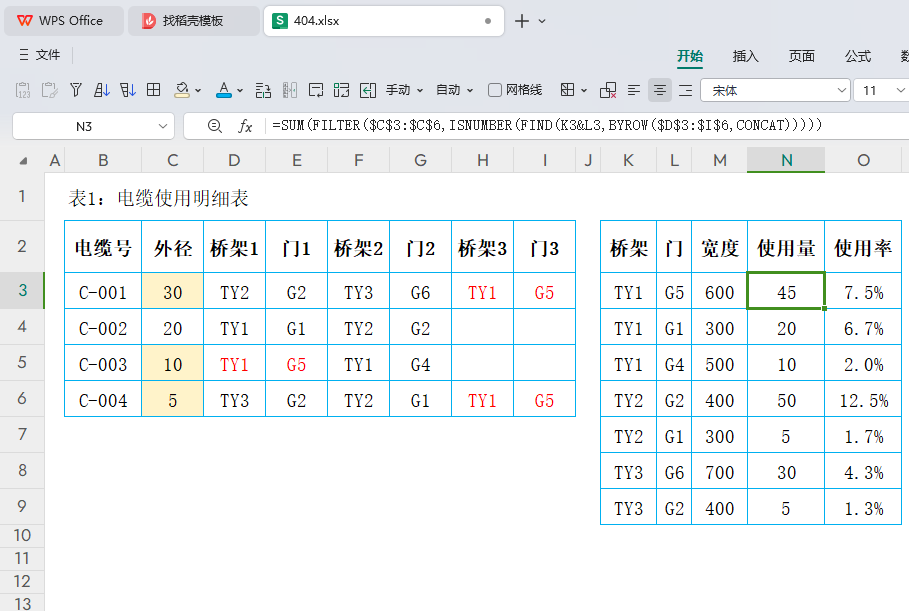Screen dimensions: 909x611
Task: Switch to the 找稻壳模板 tab
Action: pos(194,21)
